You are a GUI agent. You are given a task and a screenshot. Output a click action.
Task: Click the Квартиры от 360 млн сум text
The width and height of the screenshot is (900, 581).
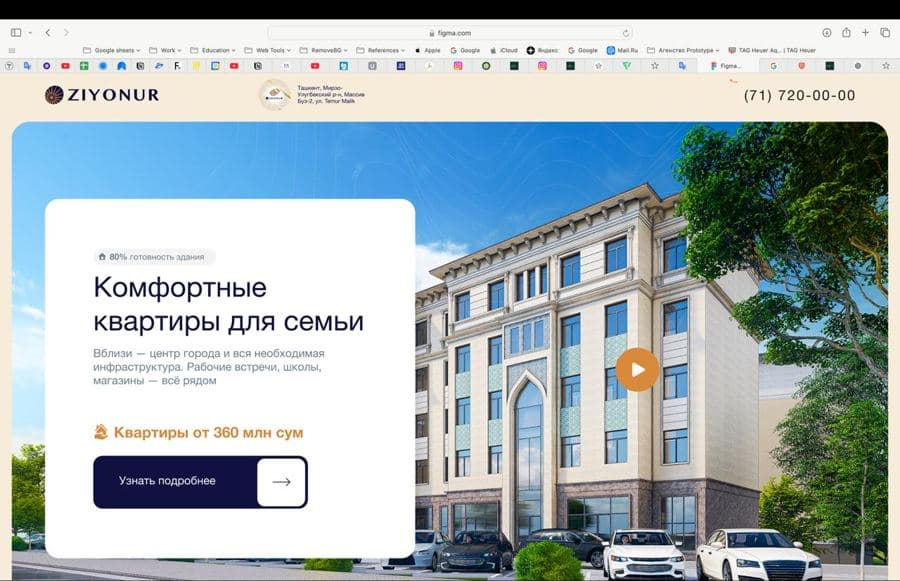[208, 432]
